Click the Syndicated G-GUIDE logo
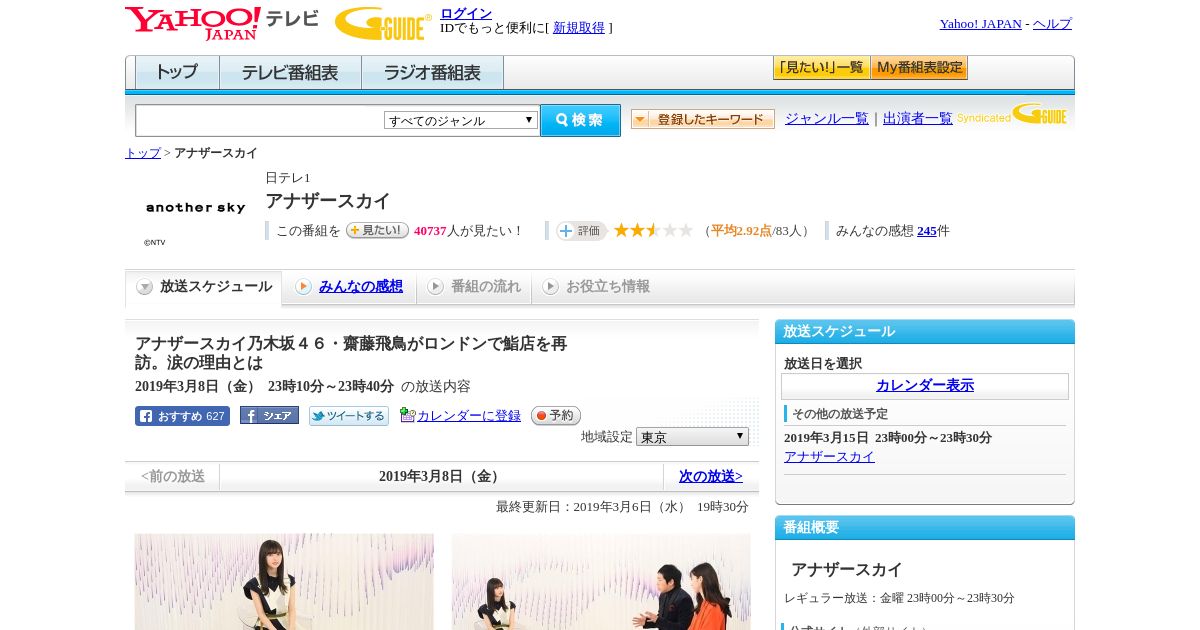Viewport: 1200px width, 630px height. pos(1012,114)
